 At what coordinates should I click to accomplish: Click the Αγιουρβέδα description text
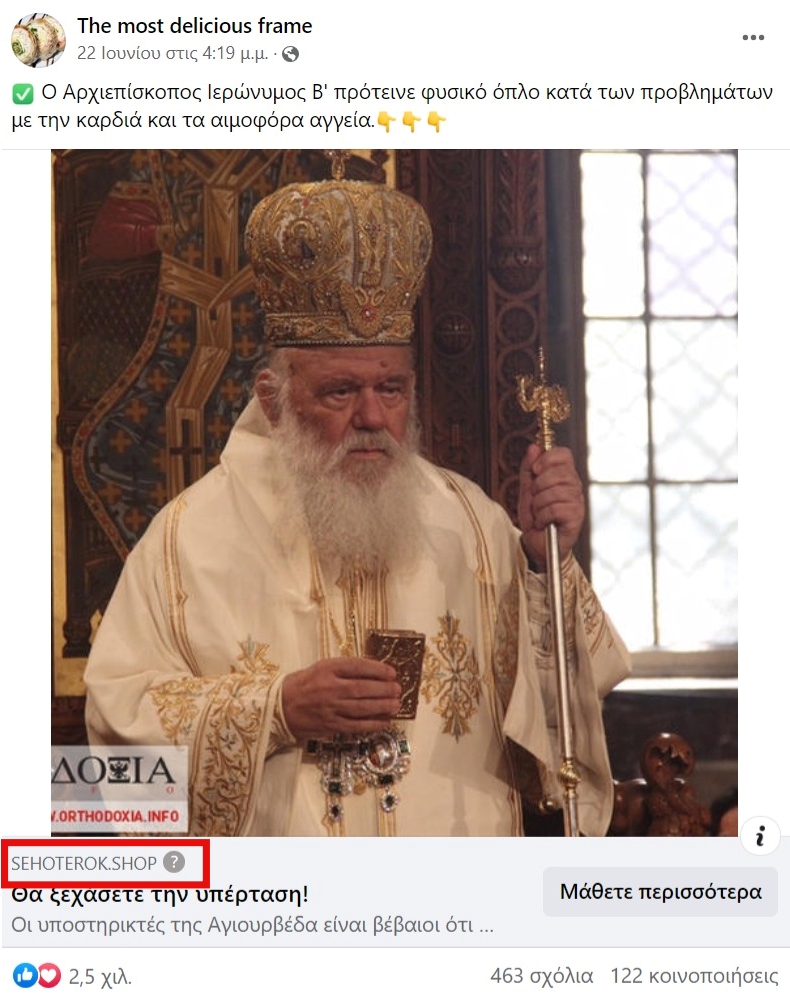(x=252, y=925)
